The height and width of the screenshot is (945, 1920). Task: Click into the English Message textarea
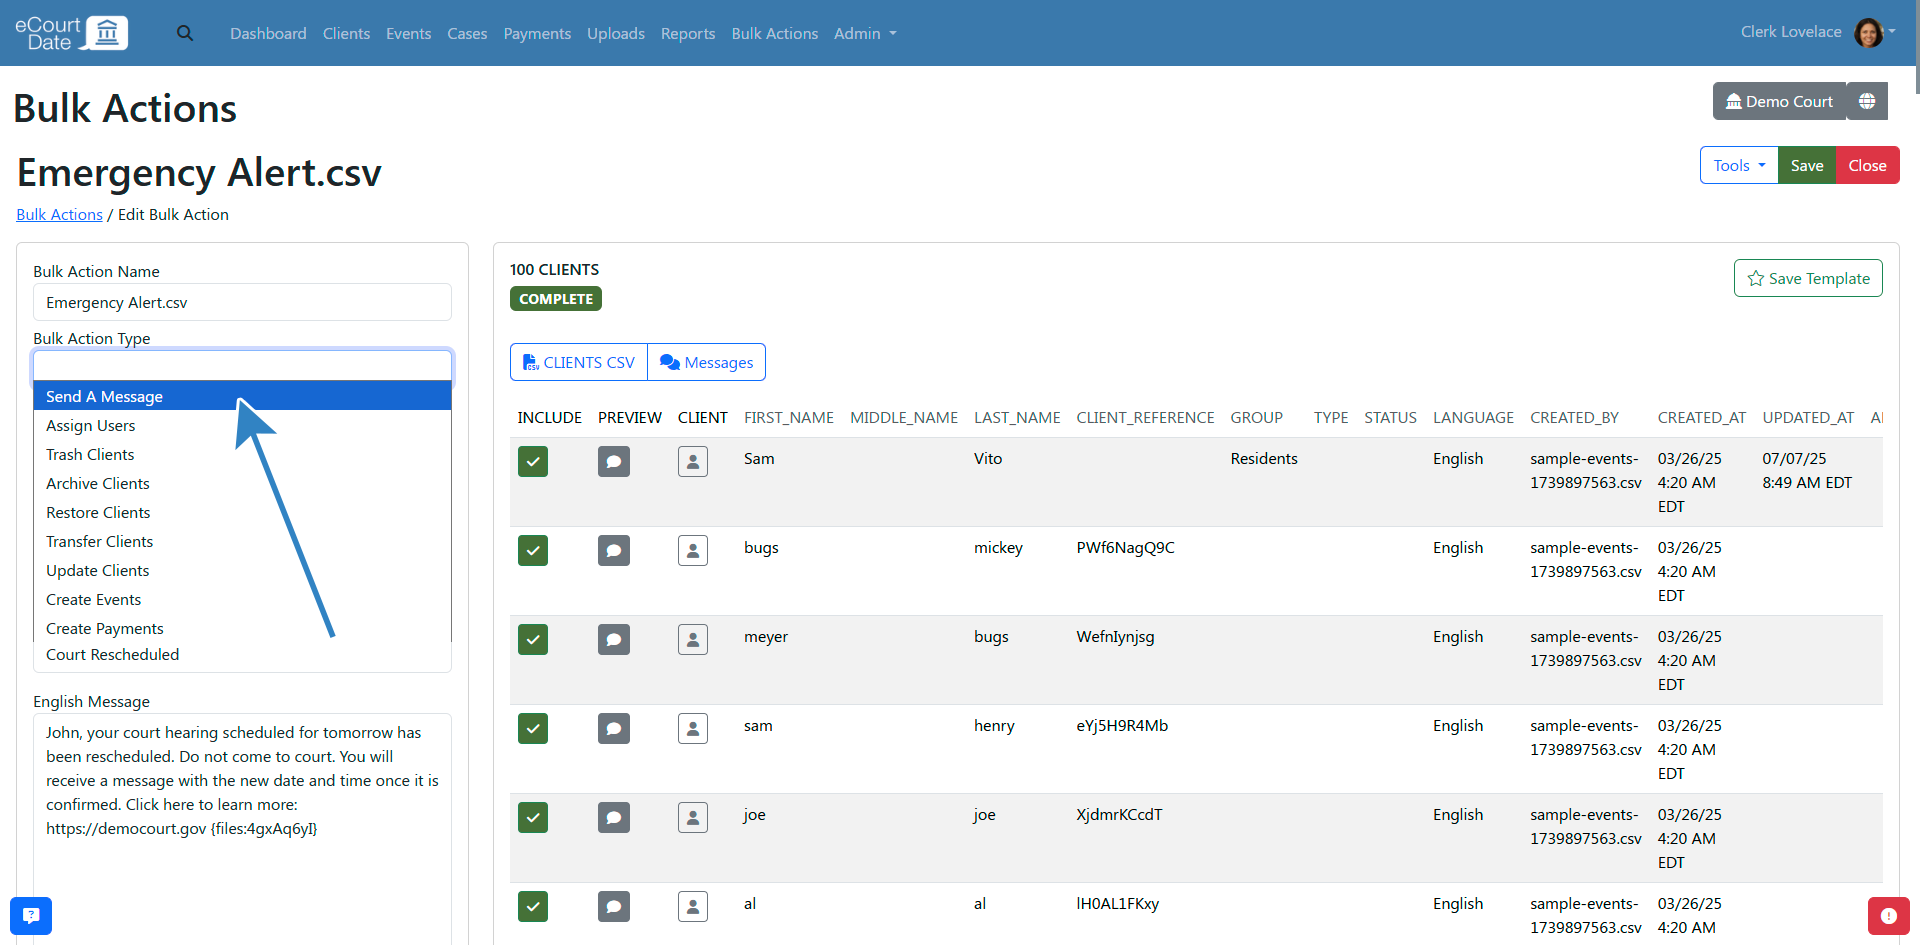point(242,828)
